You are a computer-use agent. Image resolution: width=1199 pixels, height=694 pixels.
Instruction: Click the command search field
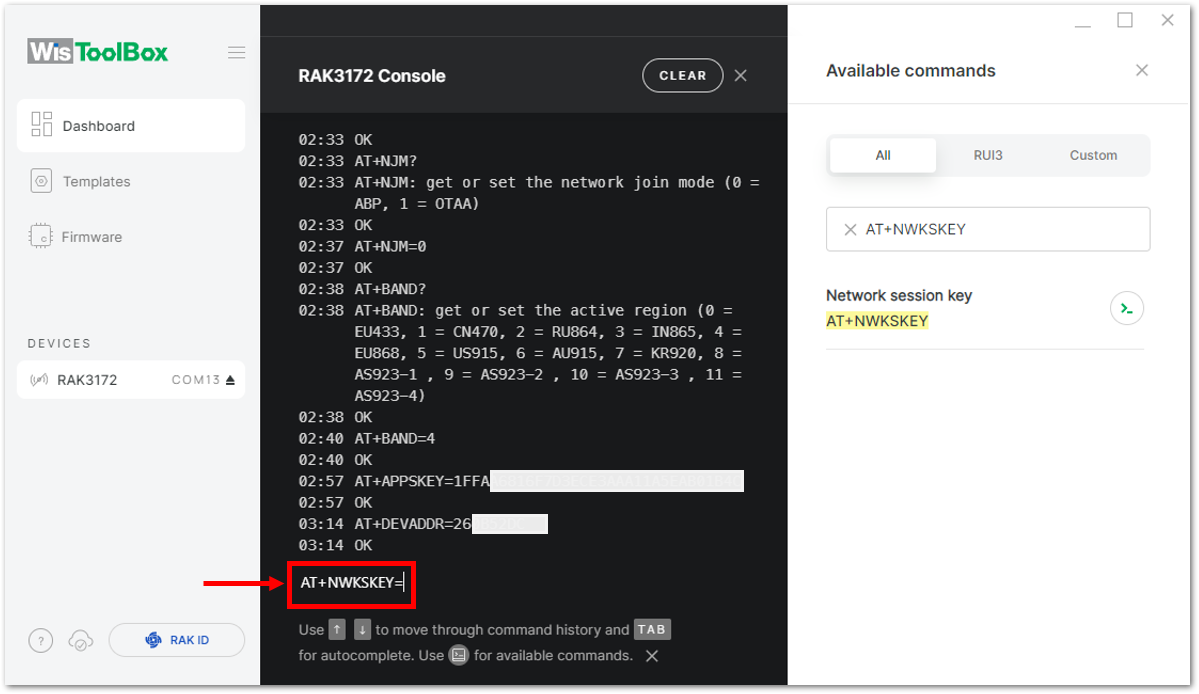tap(987, 229)
